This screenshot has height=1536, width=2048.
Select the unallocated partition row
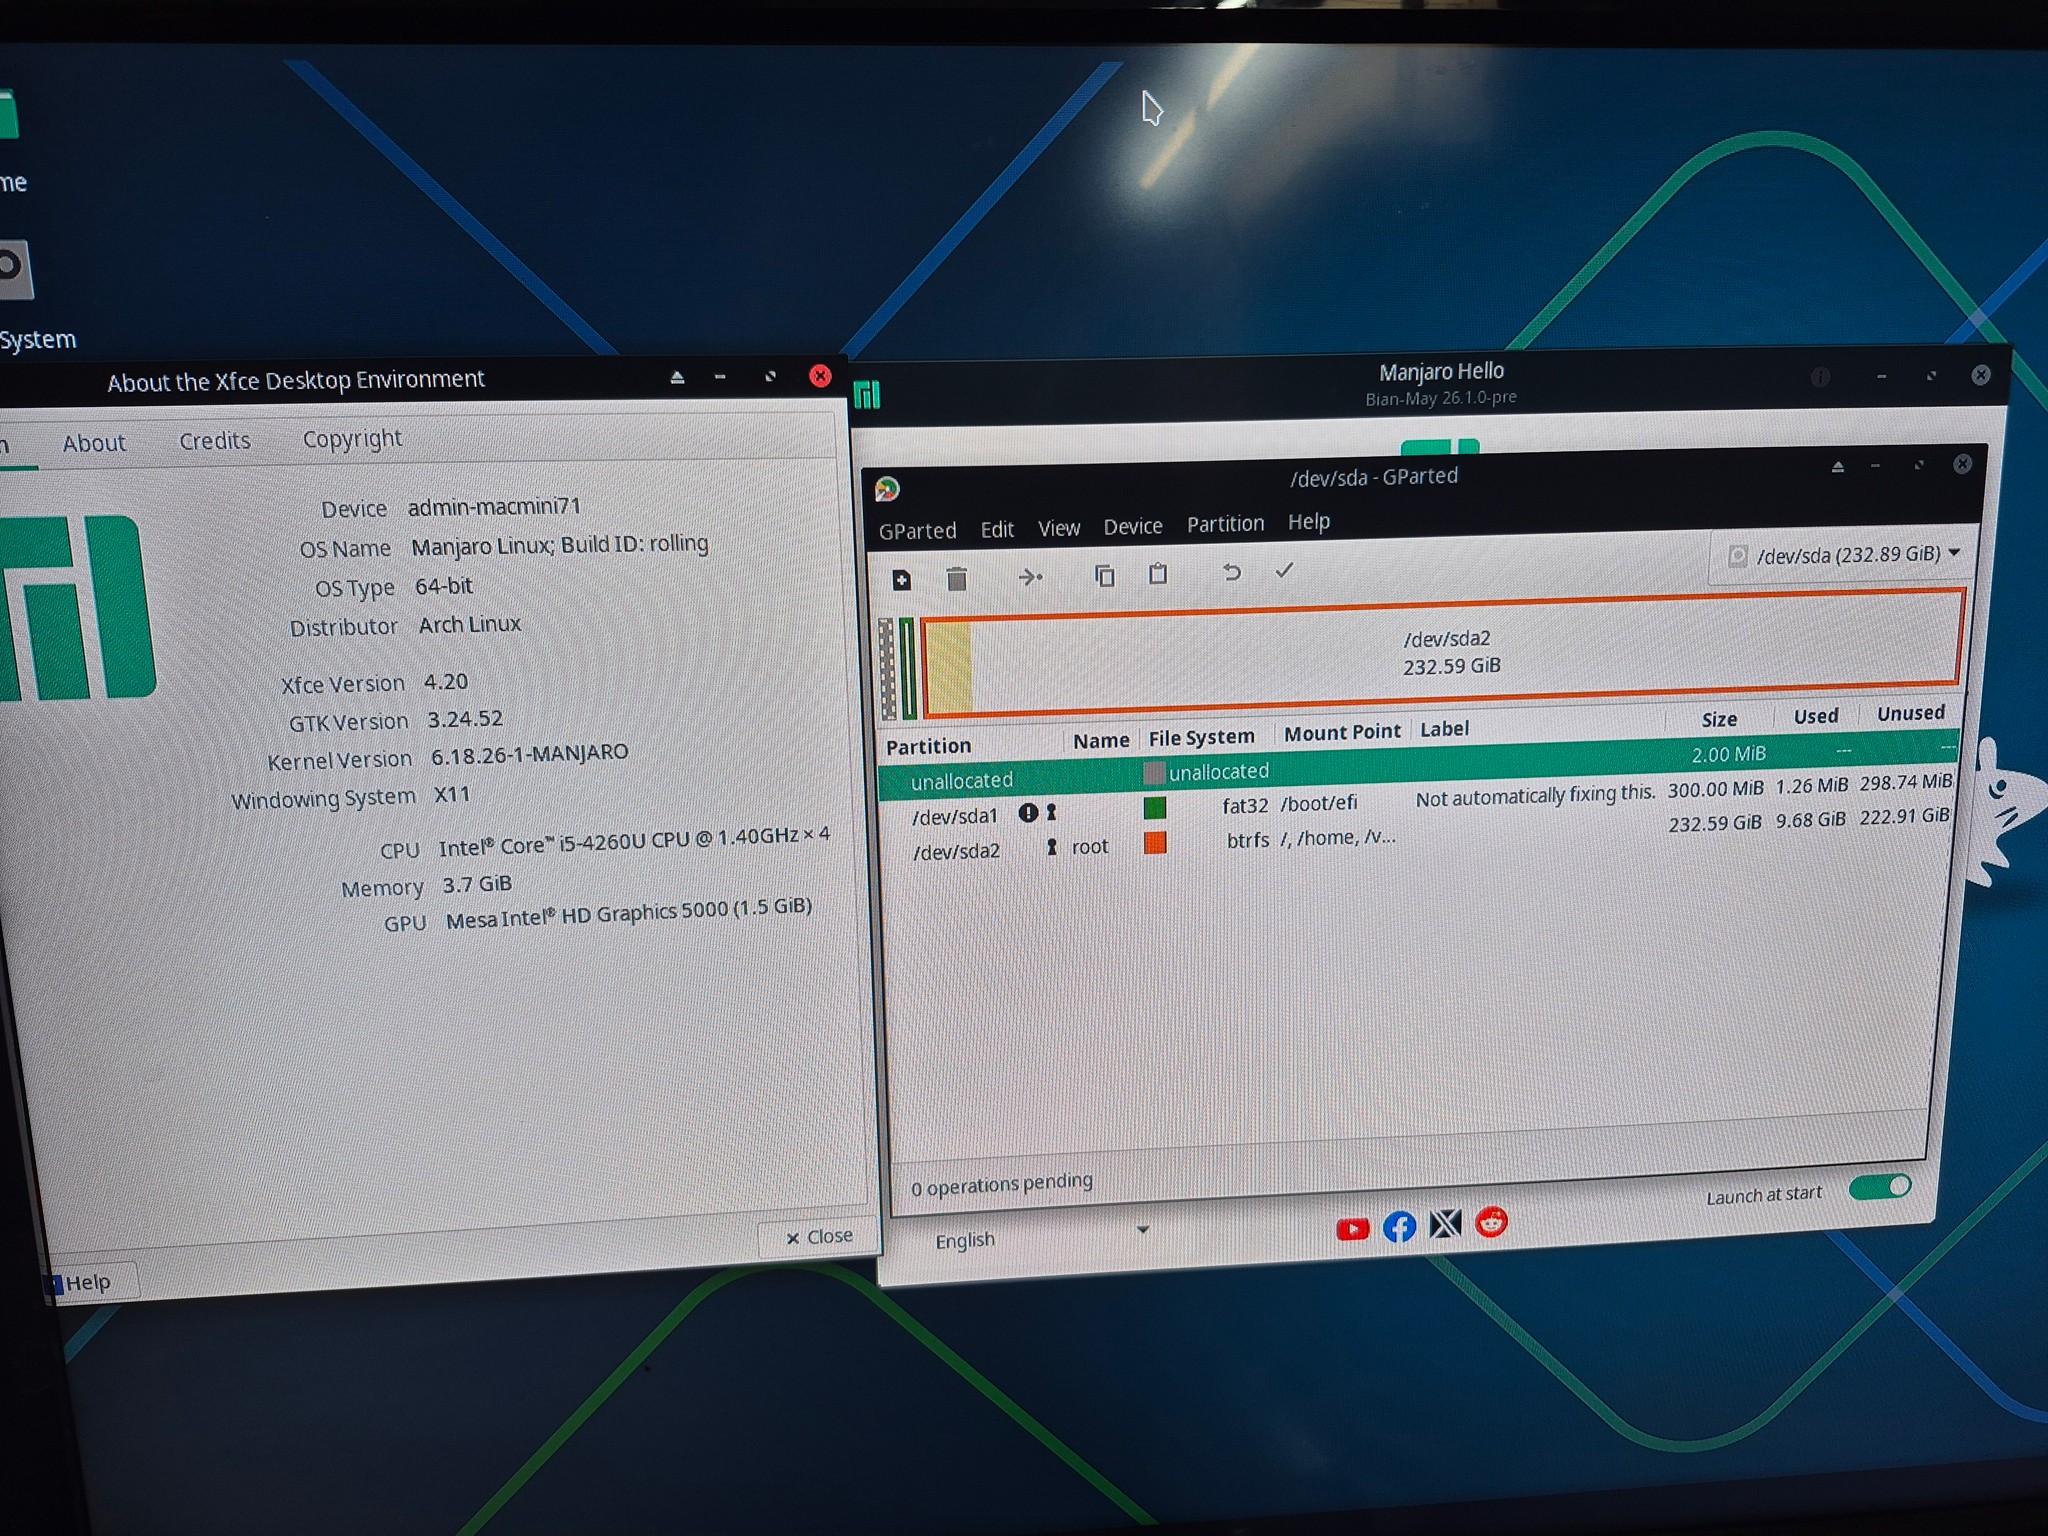[x=1417, y=766]
